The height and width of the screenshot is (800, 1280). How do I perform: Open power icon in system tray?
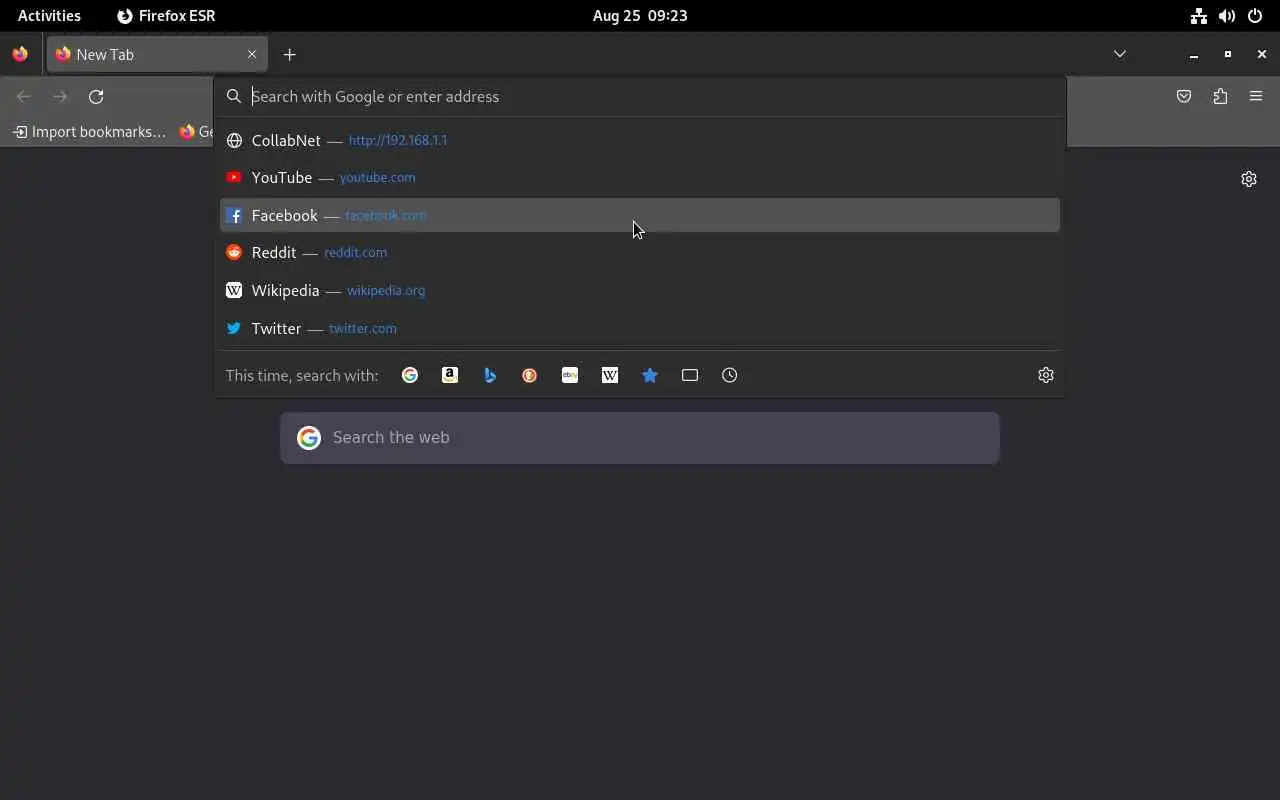[x=1254, y=15]
